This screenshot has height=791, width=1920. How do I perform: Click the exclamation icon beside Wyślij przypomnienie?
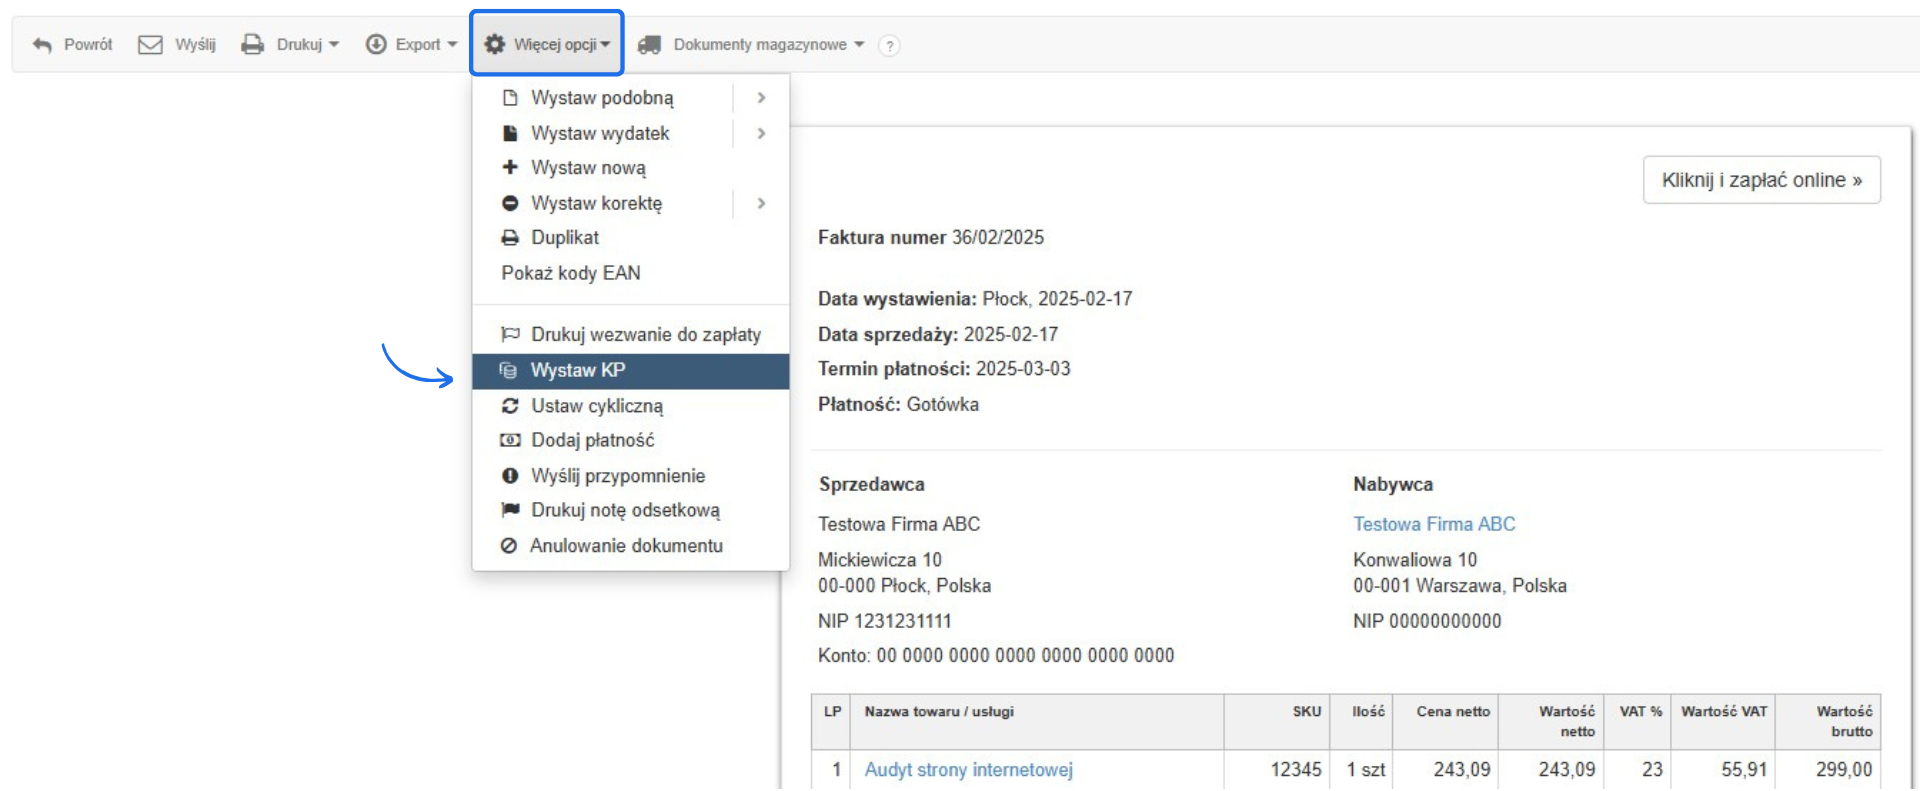point(510,476)
